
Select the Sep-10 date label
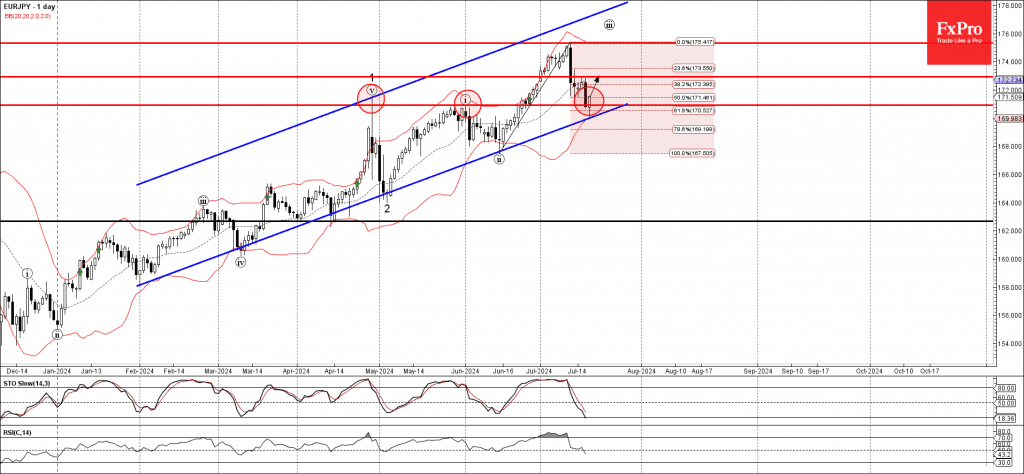coord(792,370)
